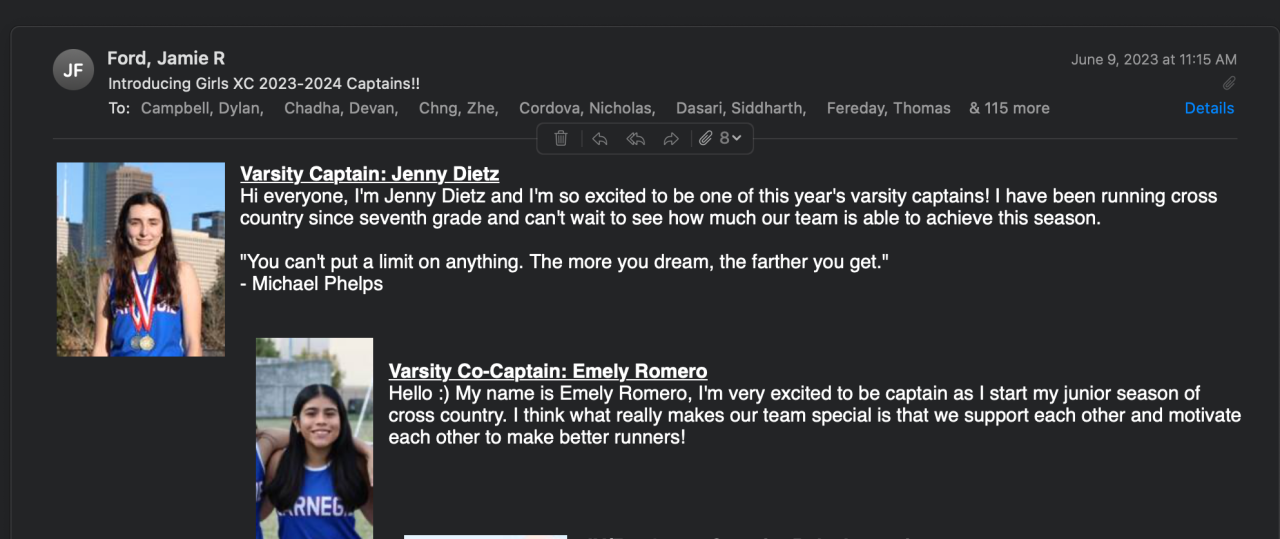
Task: Click the Reply arrow icon
Action: click(x=599, y=138)
